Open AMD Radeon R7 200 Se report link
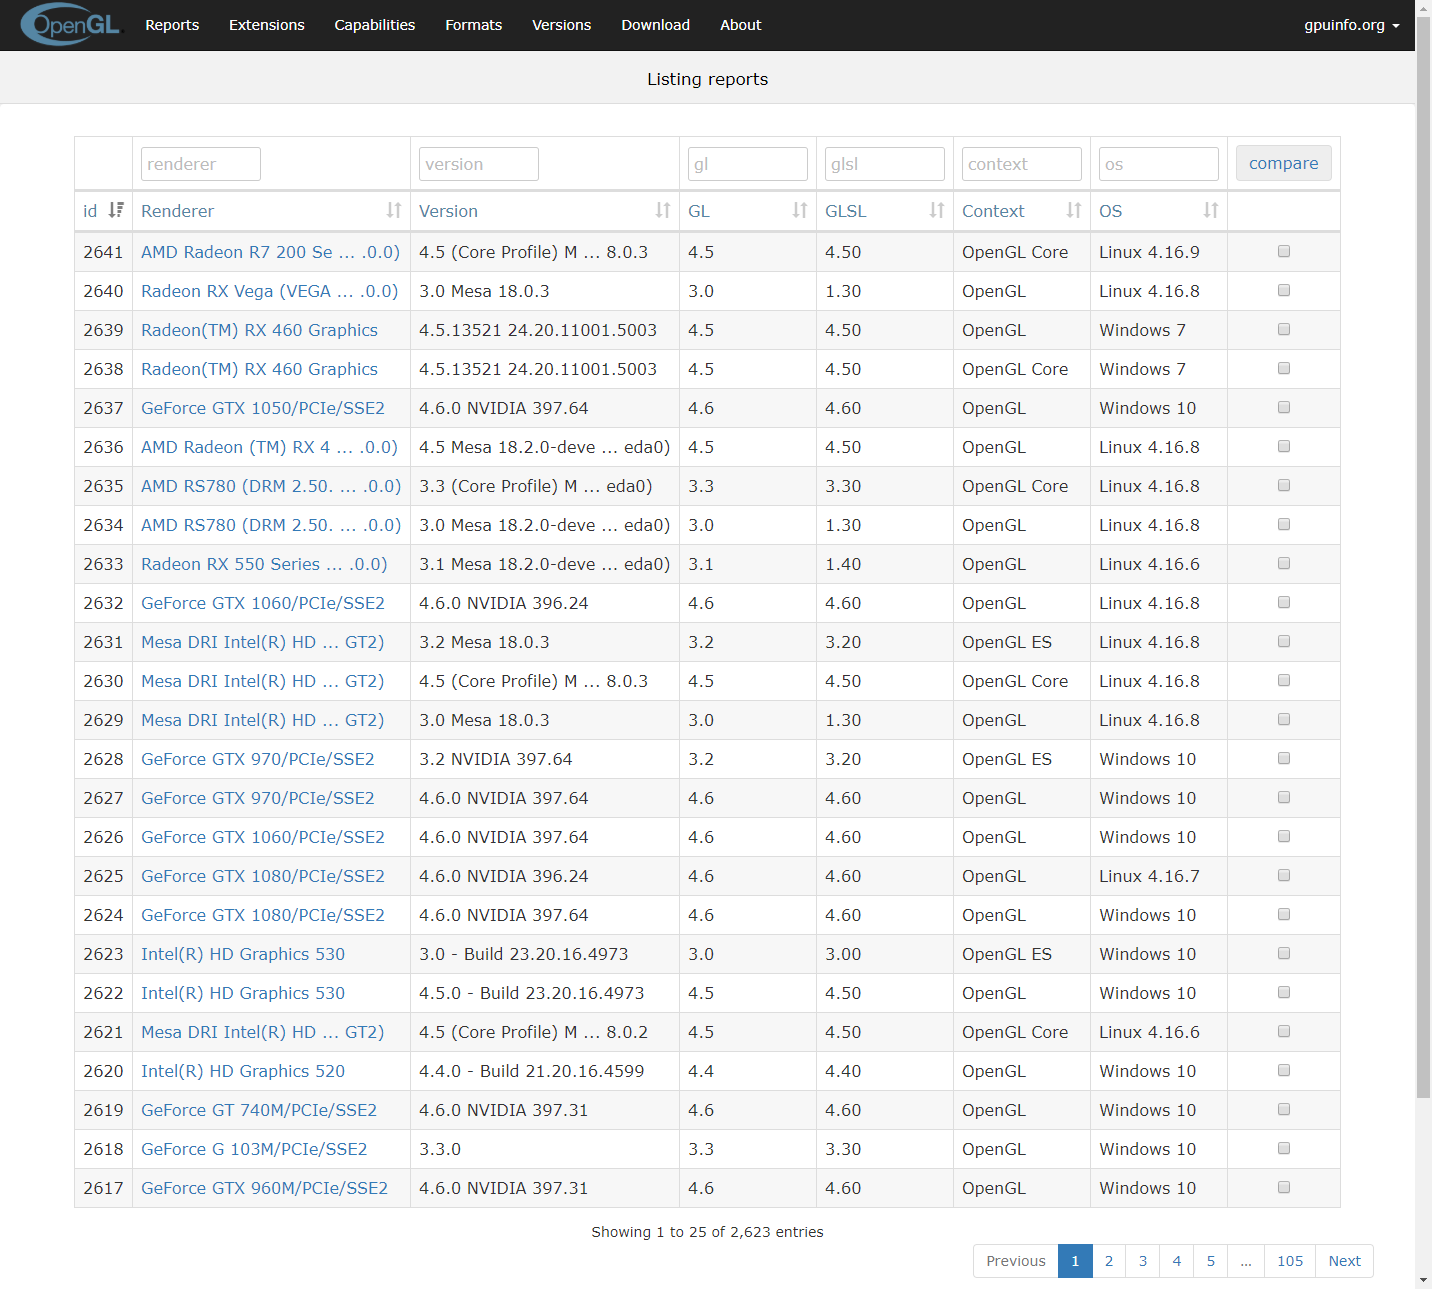The height and width of the screenshot is (1289, 1432). coord(270,252)
